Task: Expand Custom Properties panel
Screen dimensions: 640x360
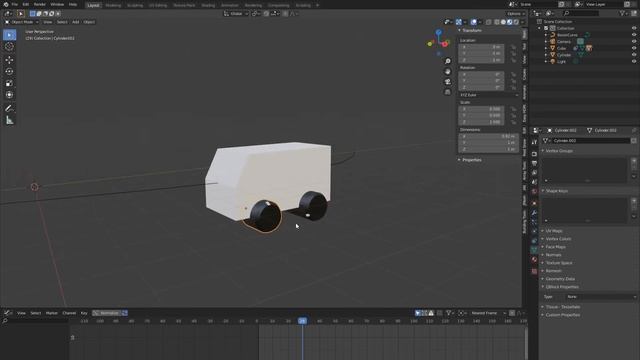Action: coord(562,315)
